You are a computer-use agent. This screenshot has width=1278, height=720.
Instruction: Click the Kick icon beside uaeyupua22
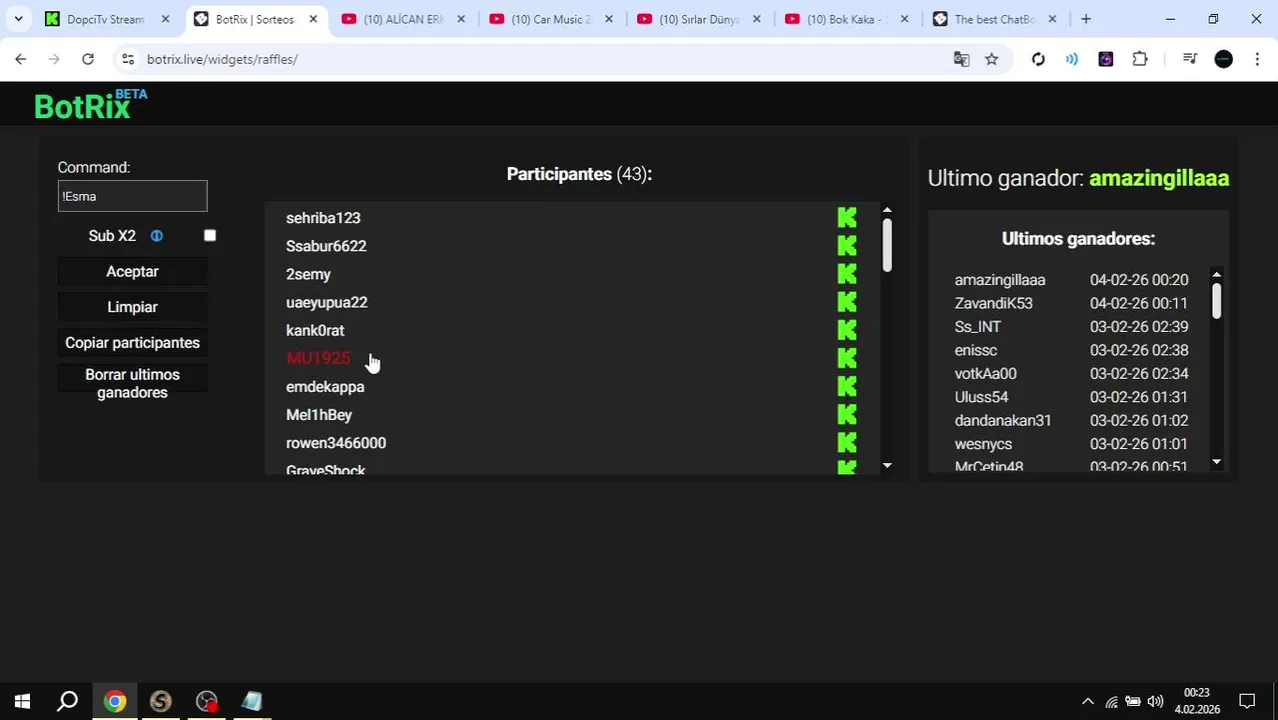847,301
